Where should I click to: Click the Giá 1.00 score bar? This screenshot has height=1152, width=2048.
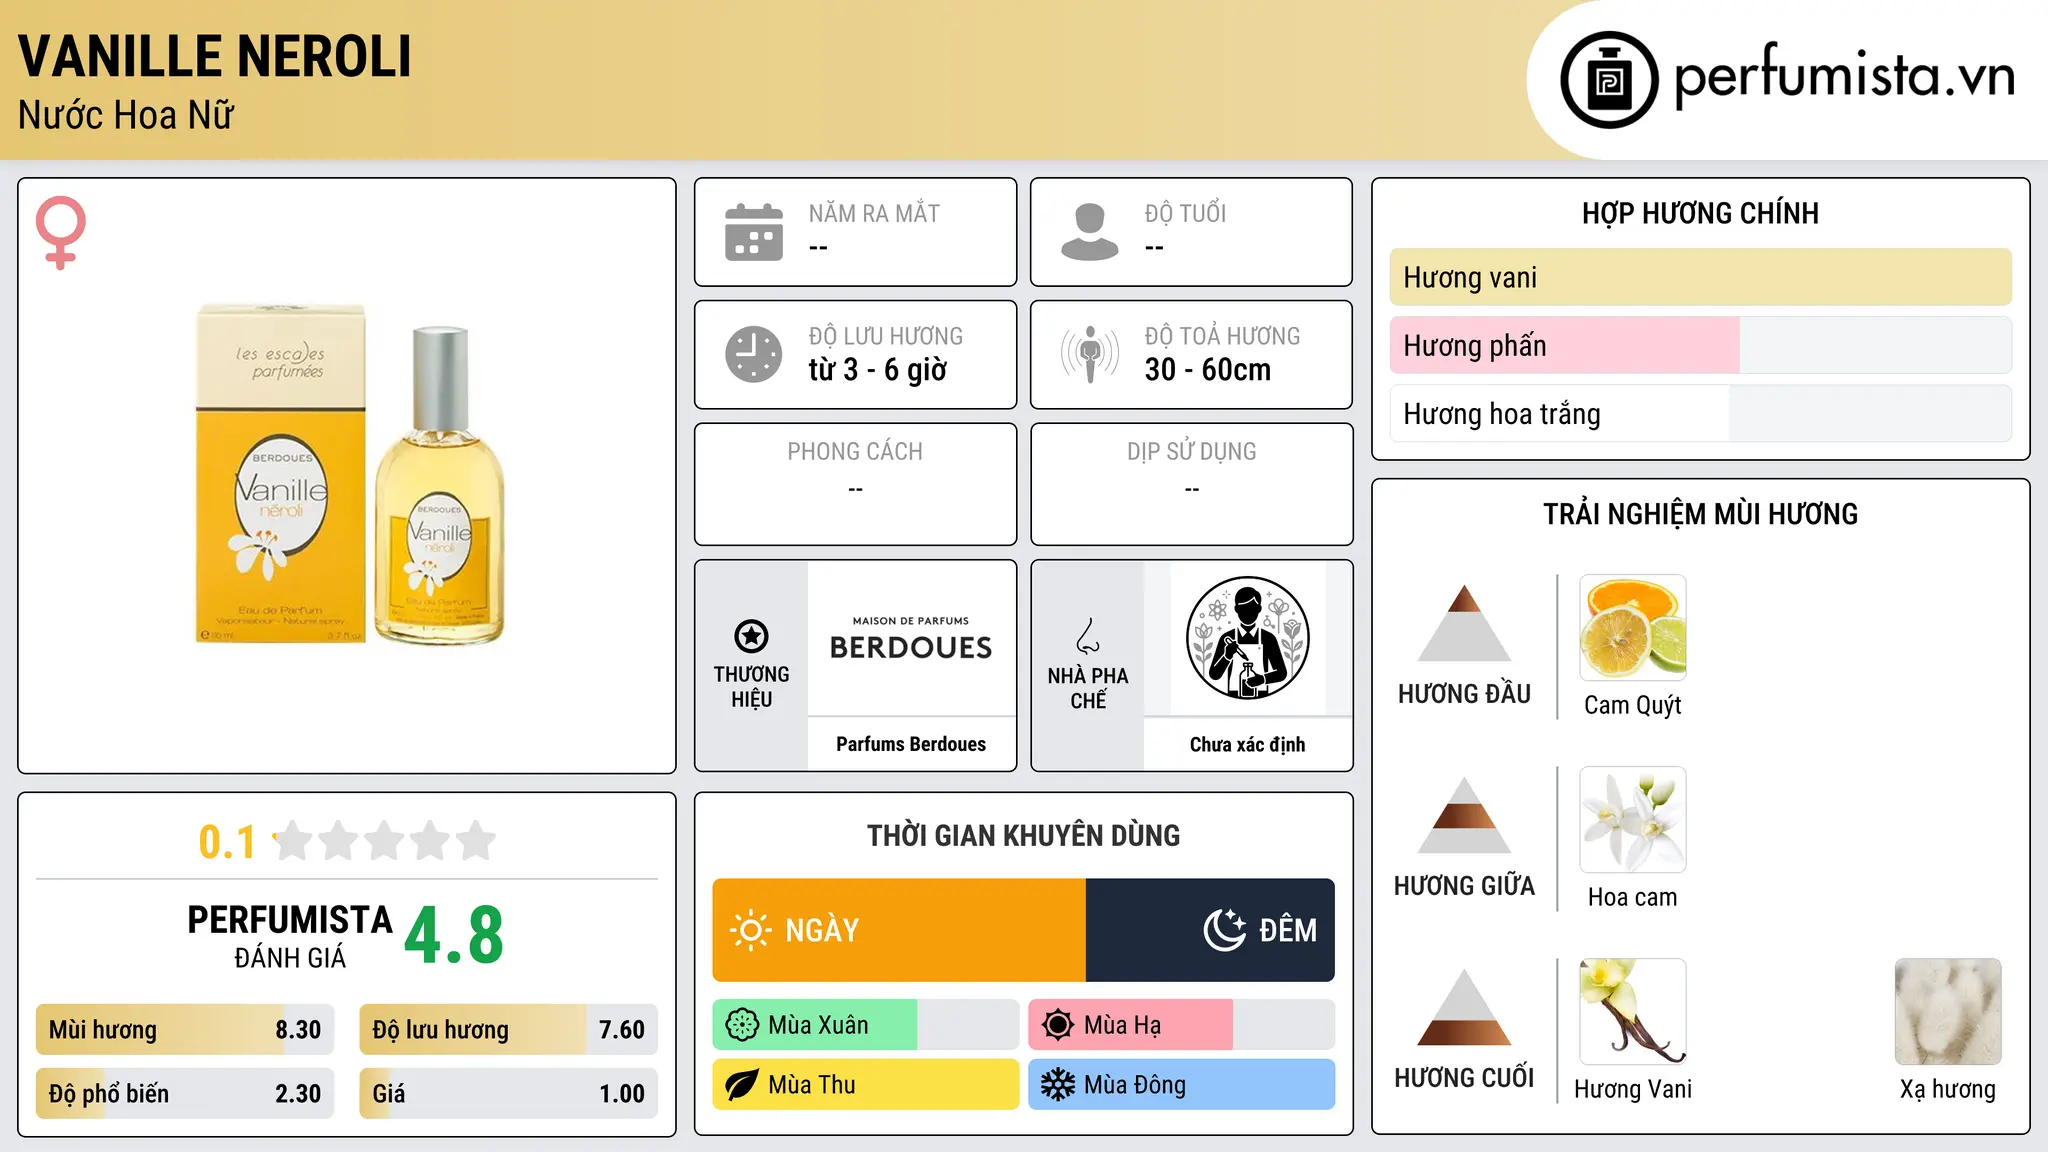click(x=508, y=1093)
